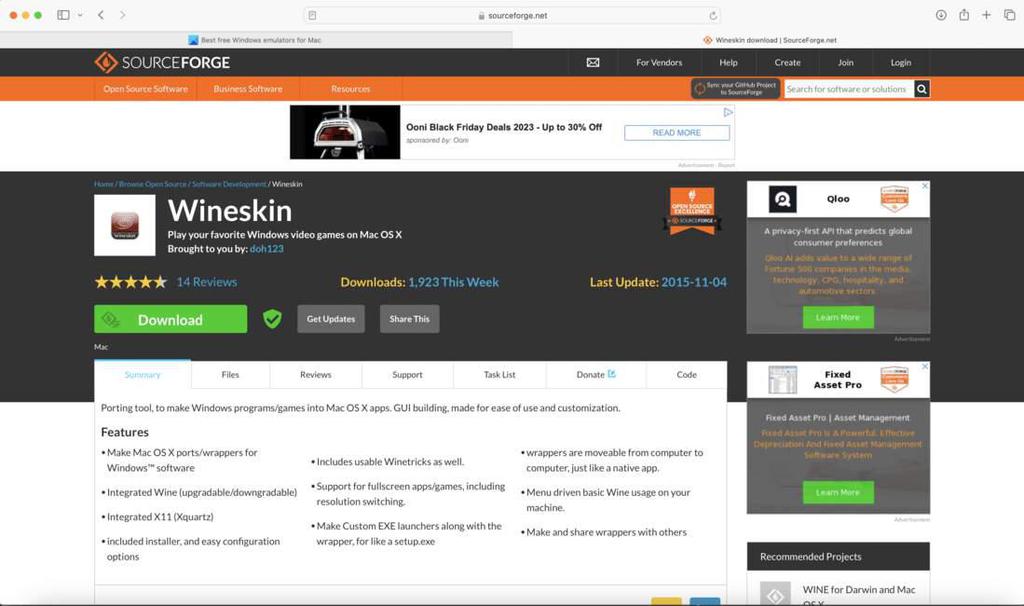
Task: Reload the page with the refresh icon
Action: click(713, 15)
